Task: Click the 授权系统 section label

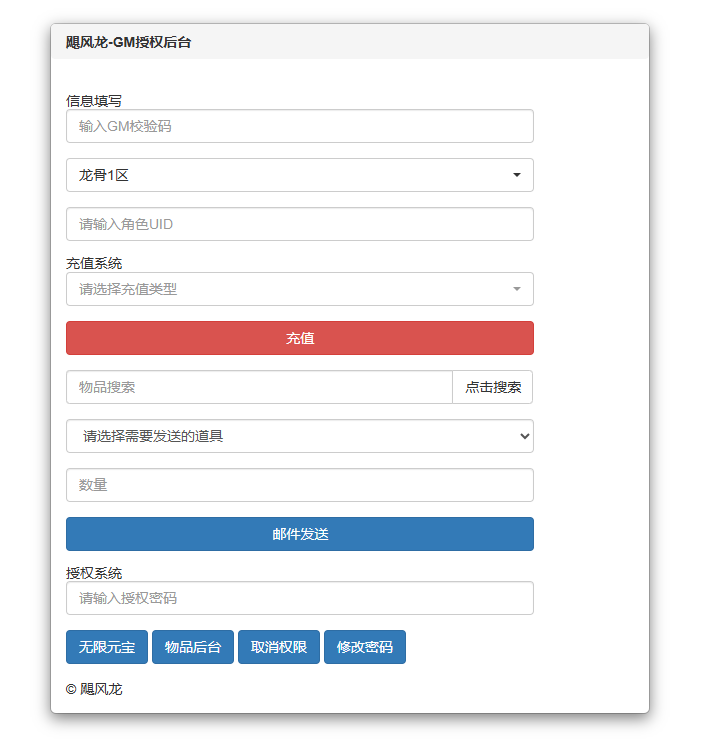Action: [94, 573]
